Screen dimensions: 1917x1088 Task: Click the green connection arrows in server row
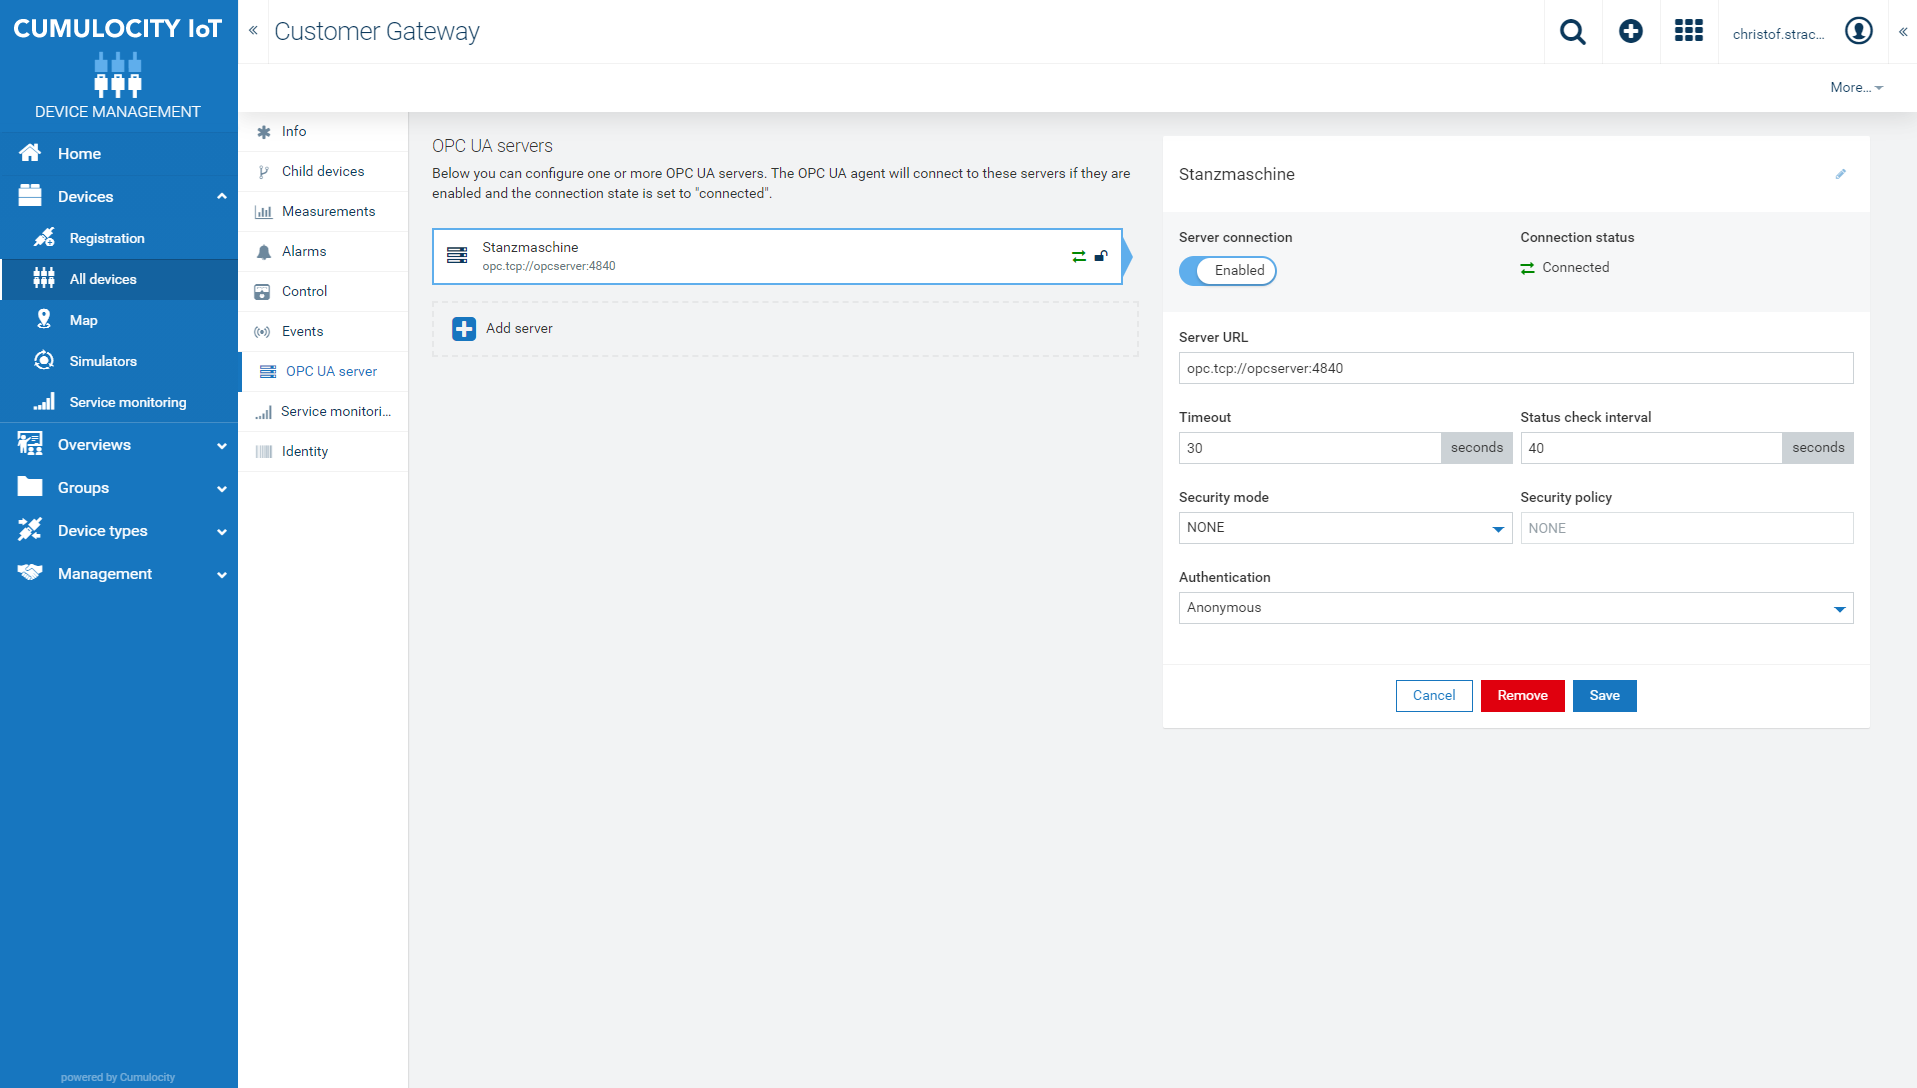point(1078,257)
